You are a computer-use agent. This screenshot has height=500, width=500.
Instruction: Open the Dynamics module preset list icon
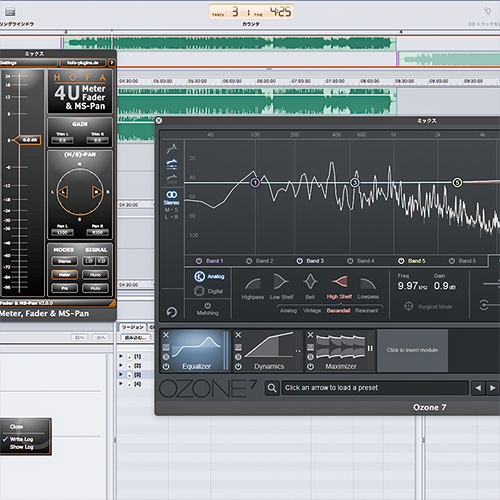[238, 347]
